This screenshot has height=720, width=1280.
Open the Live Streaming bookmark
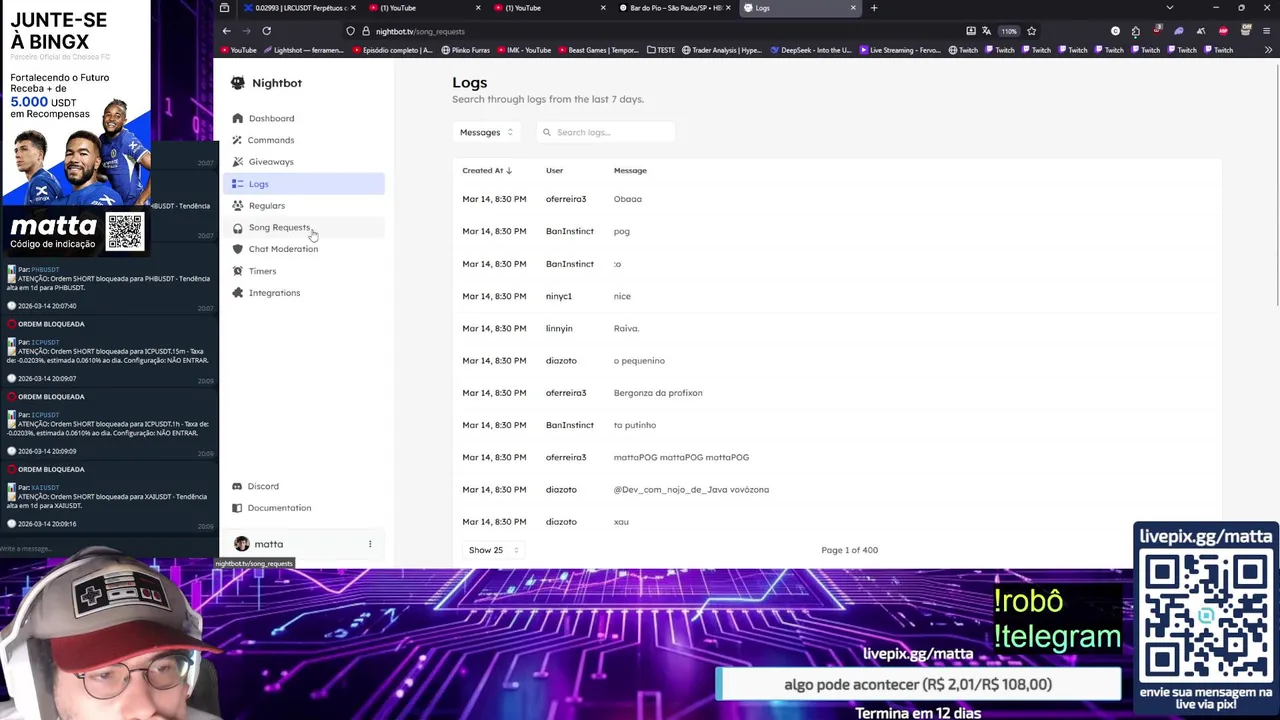click(x=899, y=50)
